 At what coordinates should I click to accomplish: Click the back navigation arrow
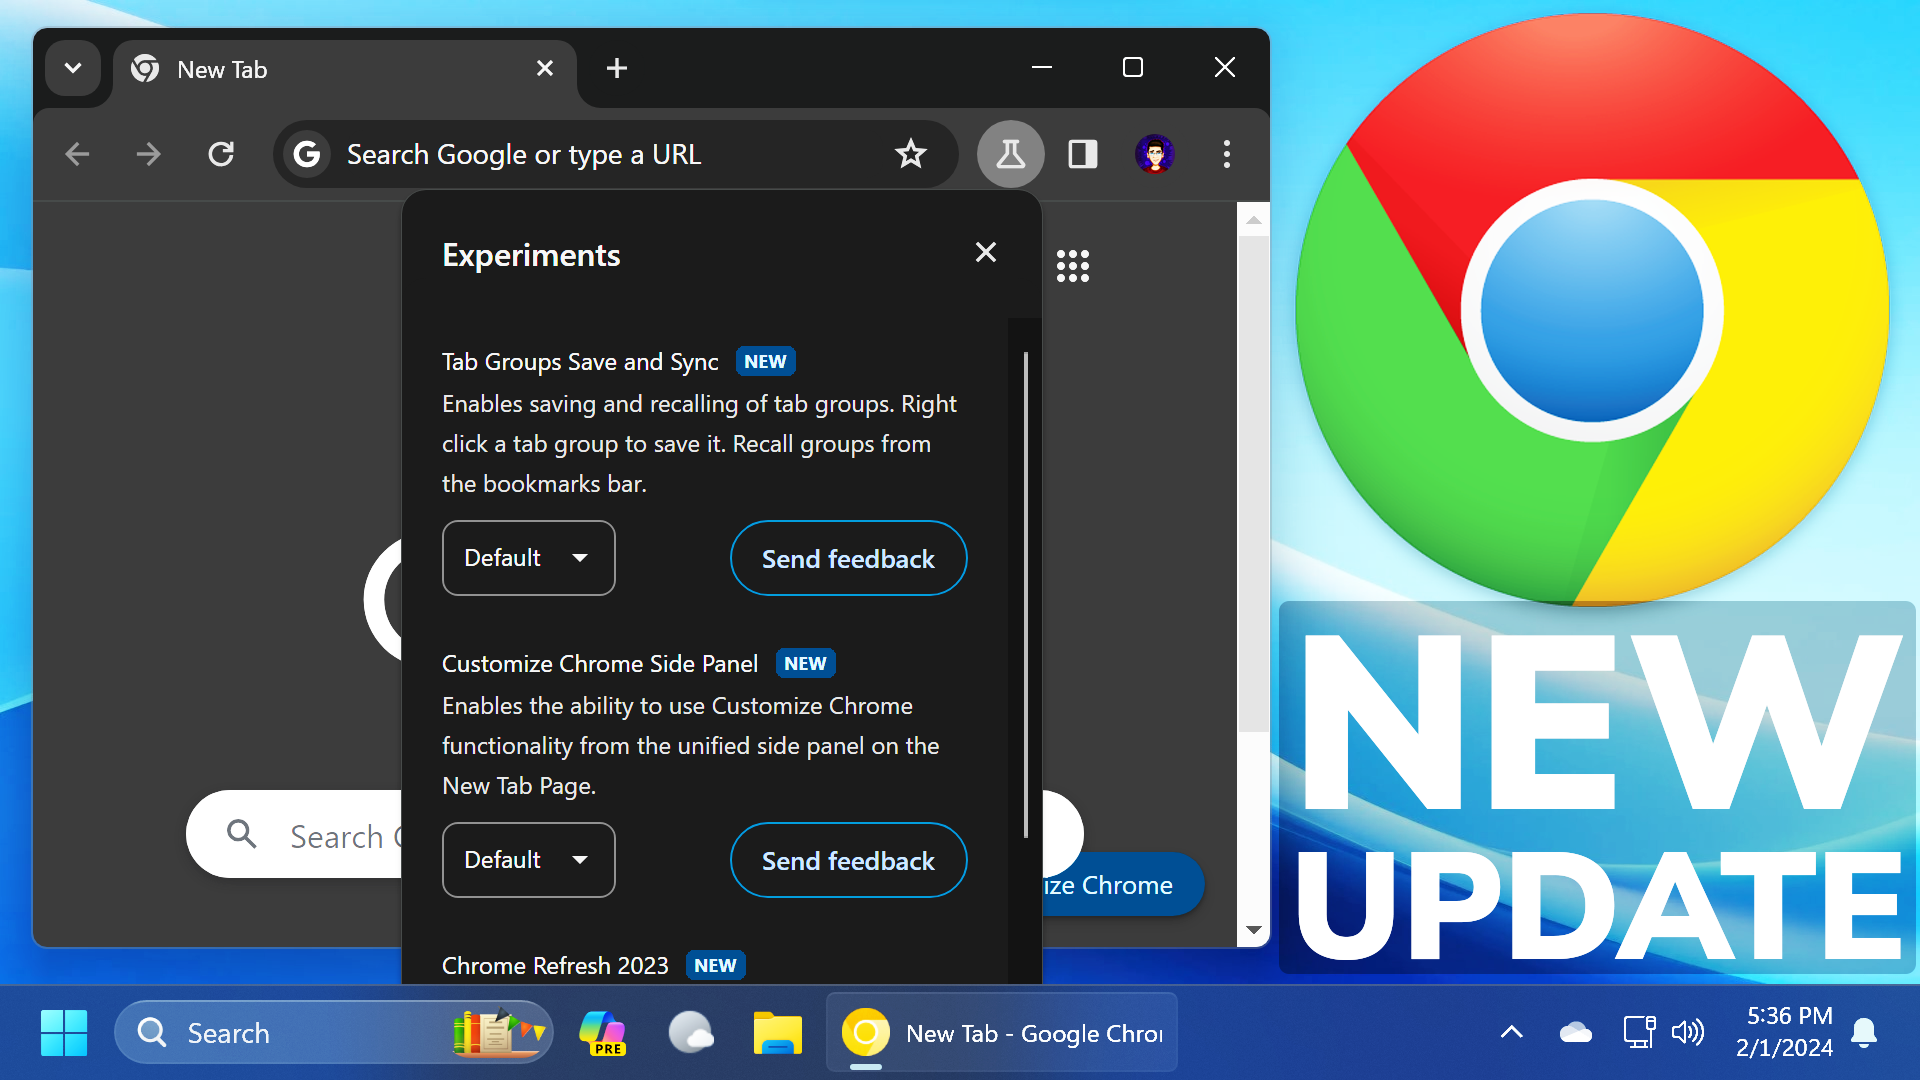click(x=76, y=154)
